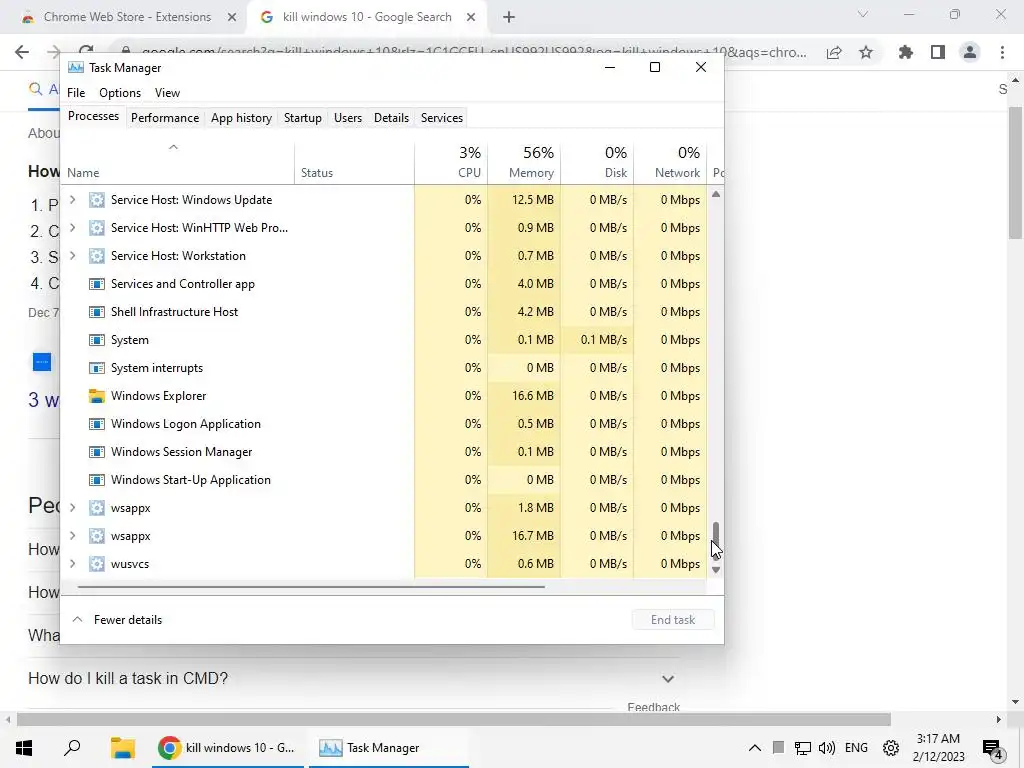The height and width of the screenshot is (768, 1024).
Task: Open the File menu in Task Manager
Action: tap(76, 93)
